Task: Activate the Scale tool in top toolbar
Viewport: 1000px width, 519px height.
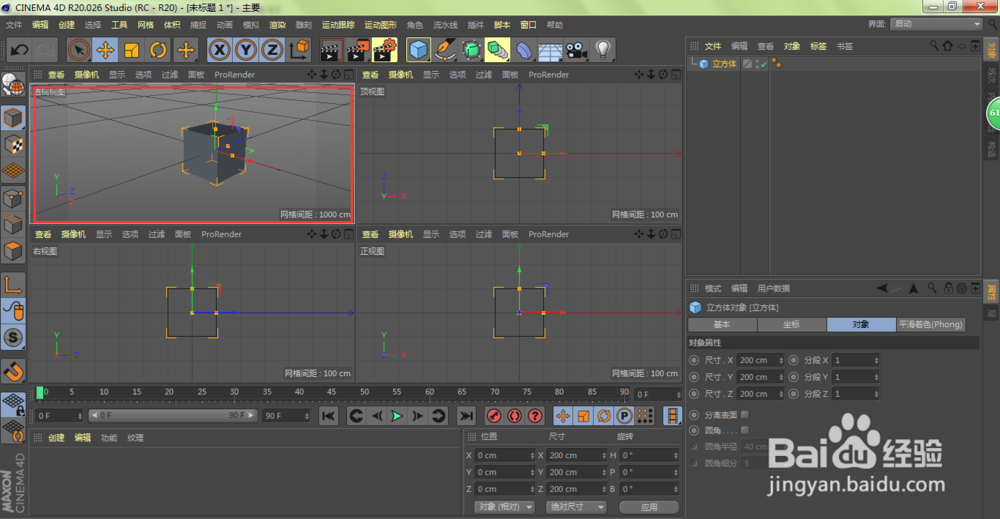Action: pyautogui.click(x=131, y=50)
